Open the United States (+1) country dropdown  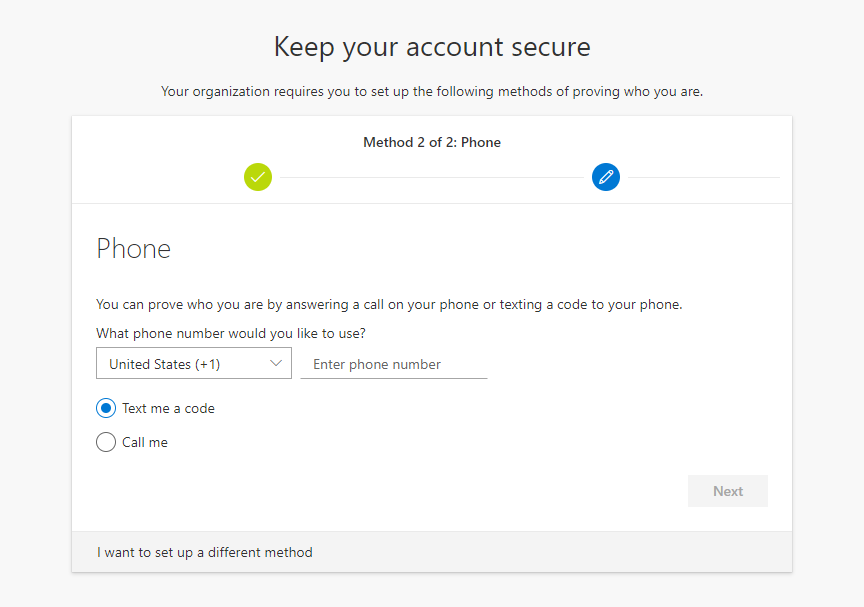click(194, 363)
